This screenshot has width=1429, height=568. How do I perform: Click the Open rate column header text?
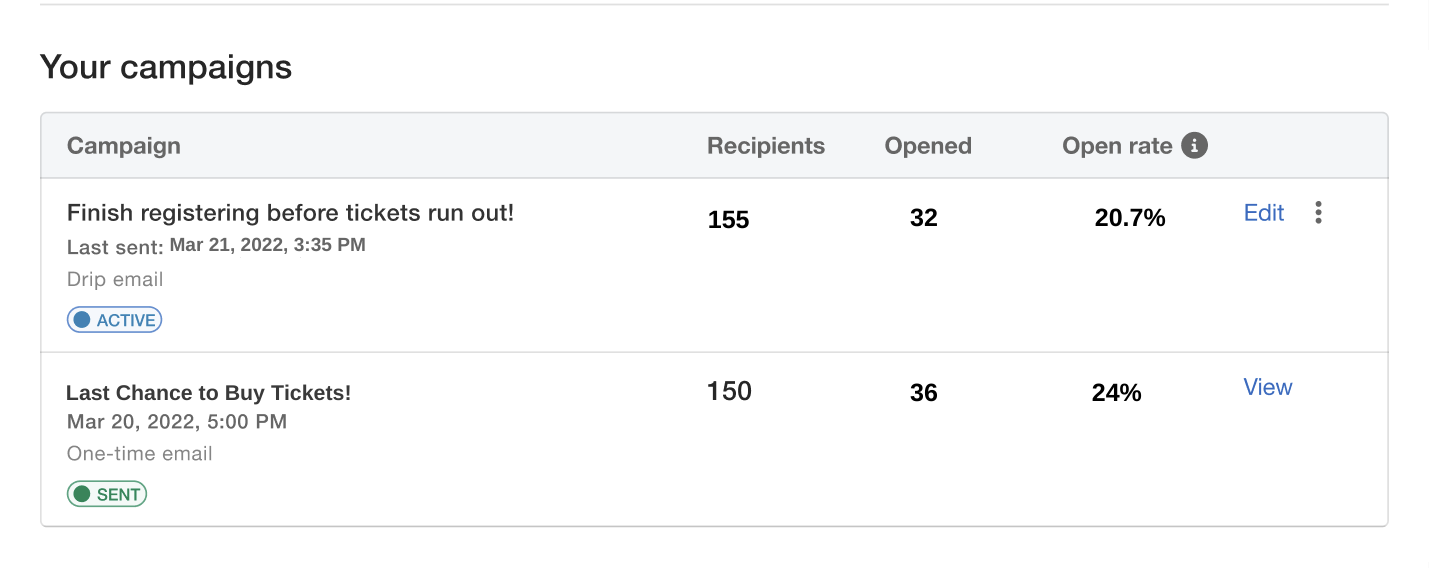coord(1117,146)
